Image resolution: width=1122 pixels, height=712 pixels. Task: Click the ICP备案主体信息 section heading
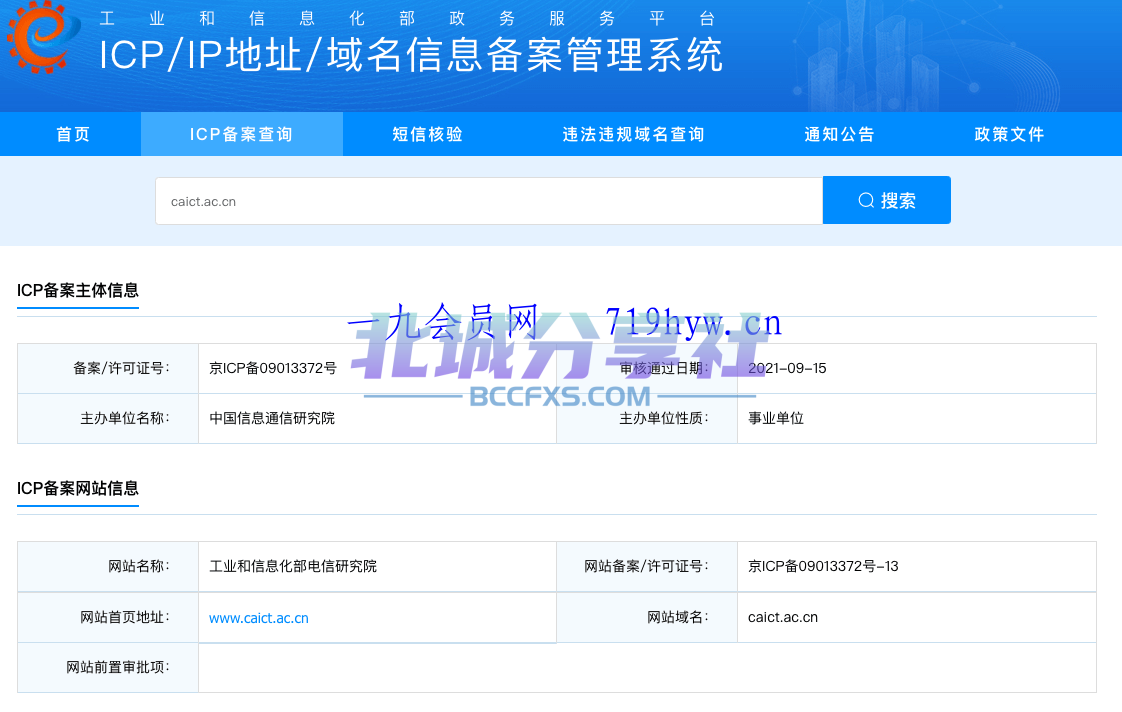pyautogui.click(x=78, y=291)
